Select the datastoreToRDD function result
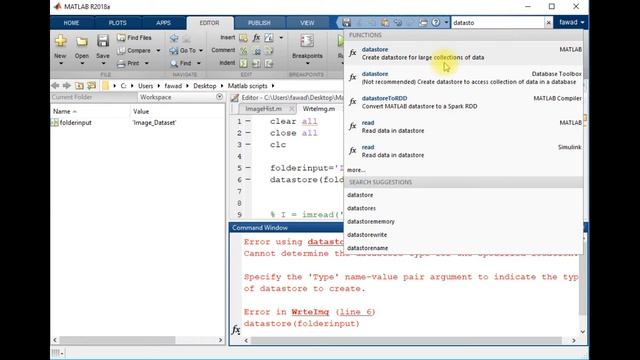Viewport: 640px width, 360px height. 464,102
